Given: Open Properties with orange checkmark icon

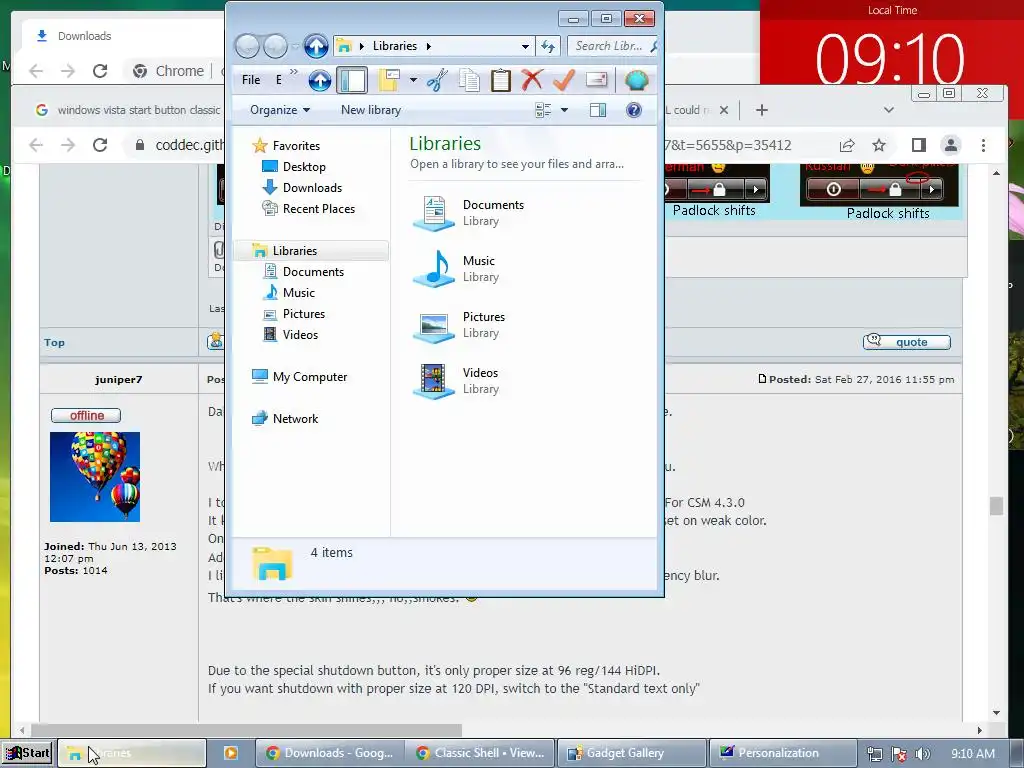Looking at the screenshot, I should pos(564,80).
